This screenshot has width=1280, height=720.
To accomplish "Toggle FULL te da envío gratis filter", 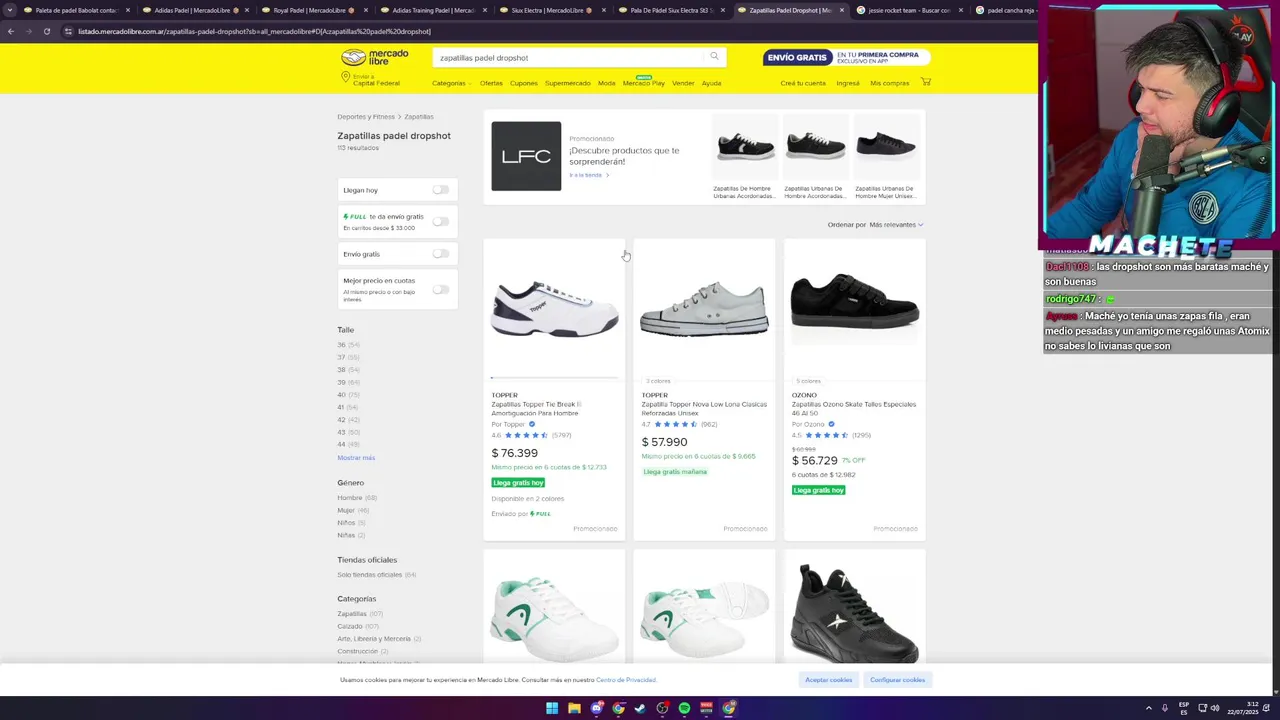I will 441,222.
